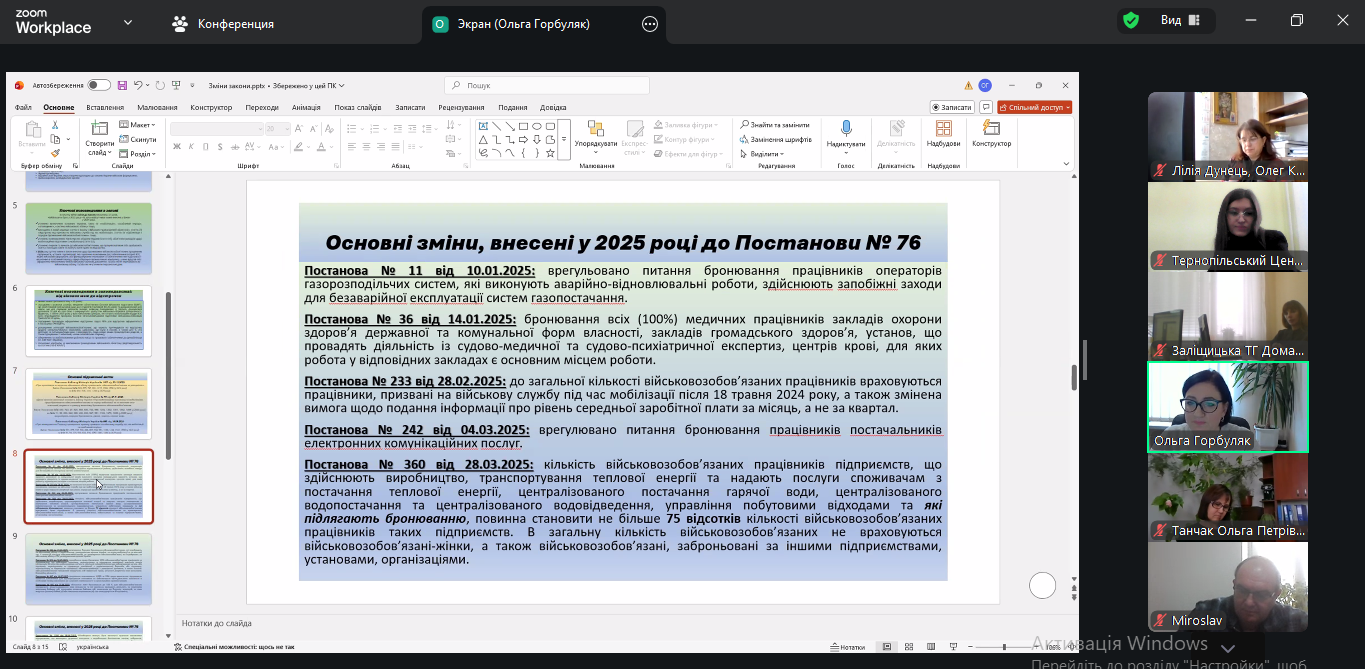Click the Save icon in PowerPoint title bar
This screenshot has height=669, width=1365.
click(122, 86)
